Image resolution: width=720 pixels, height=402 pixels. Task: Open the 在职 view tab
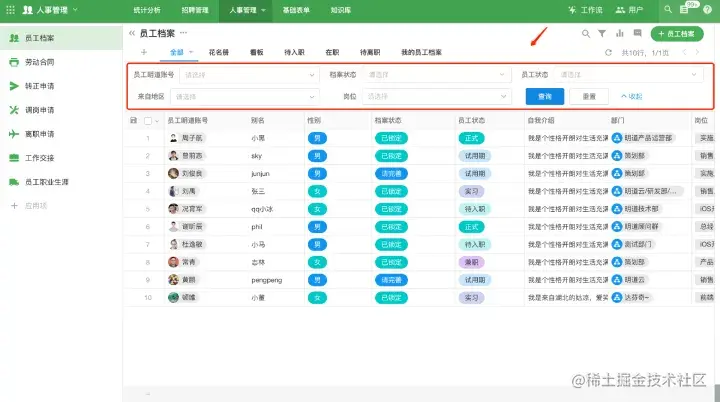tap(332, 52)
